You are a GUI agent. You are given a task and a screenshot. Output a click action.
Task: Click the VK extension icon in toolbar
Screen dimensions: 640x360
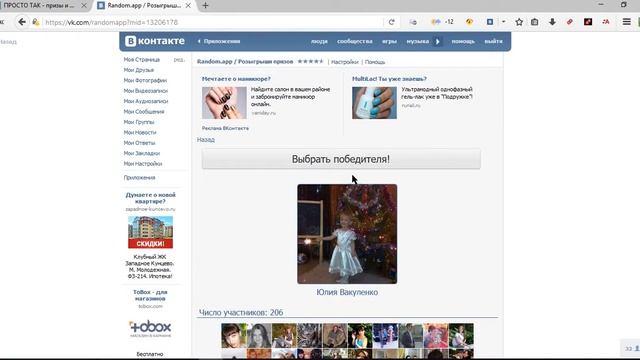point(490,22)
